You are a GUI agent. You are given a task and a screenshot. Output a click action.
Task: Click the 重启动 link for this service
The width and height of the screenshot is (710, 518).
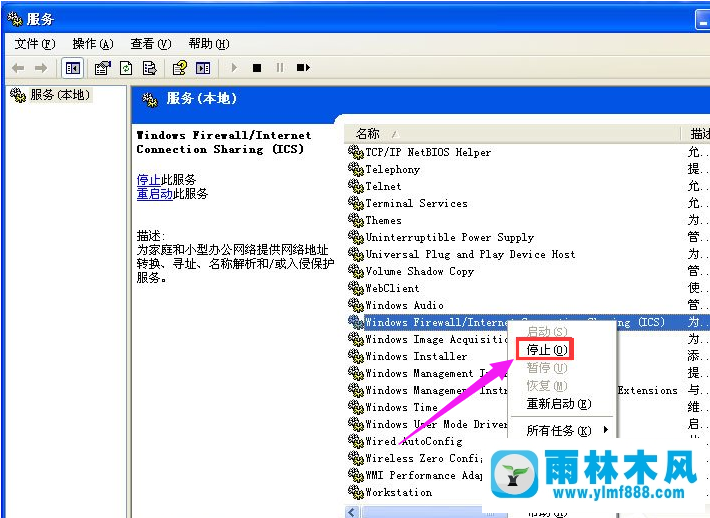tap(154, 194)
